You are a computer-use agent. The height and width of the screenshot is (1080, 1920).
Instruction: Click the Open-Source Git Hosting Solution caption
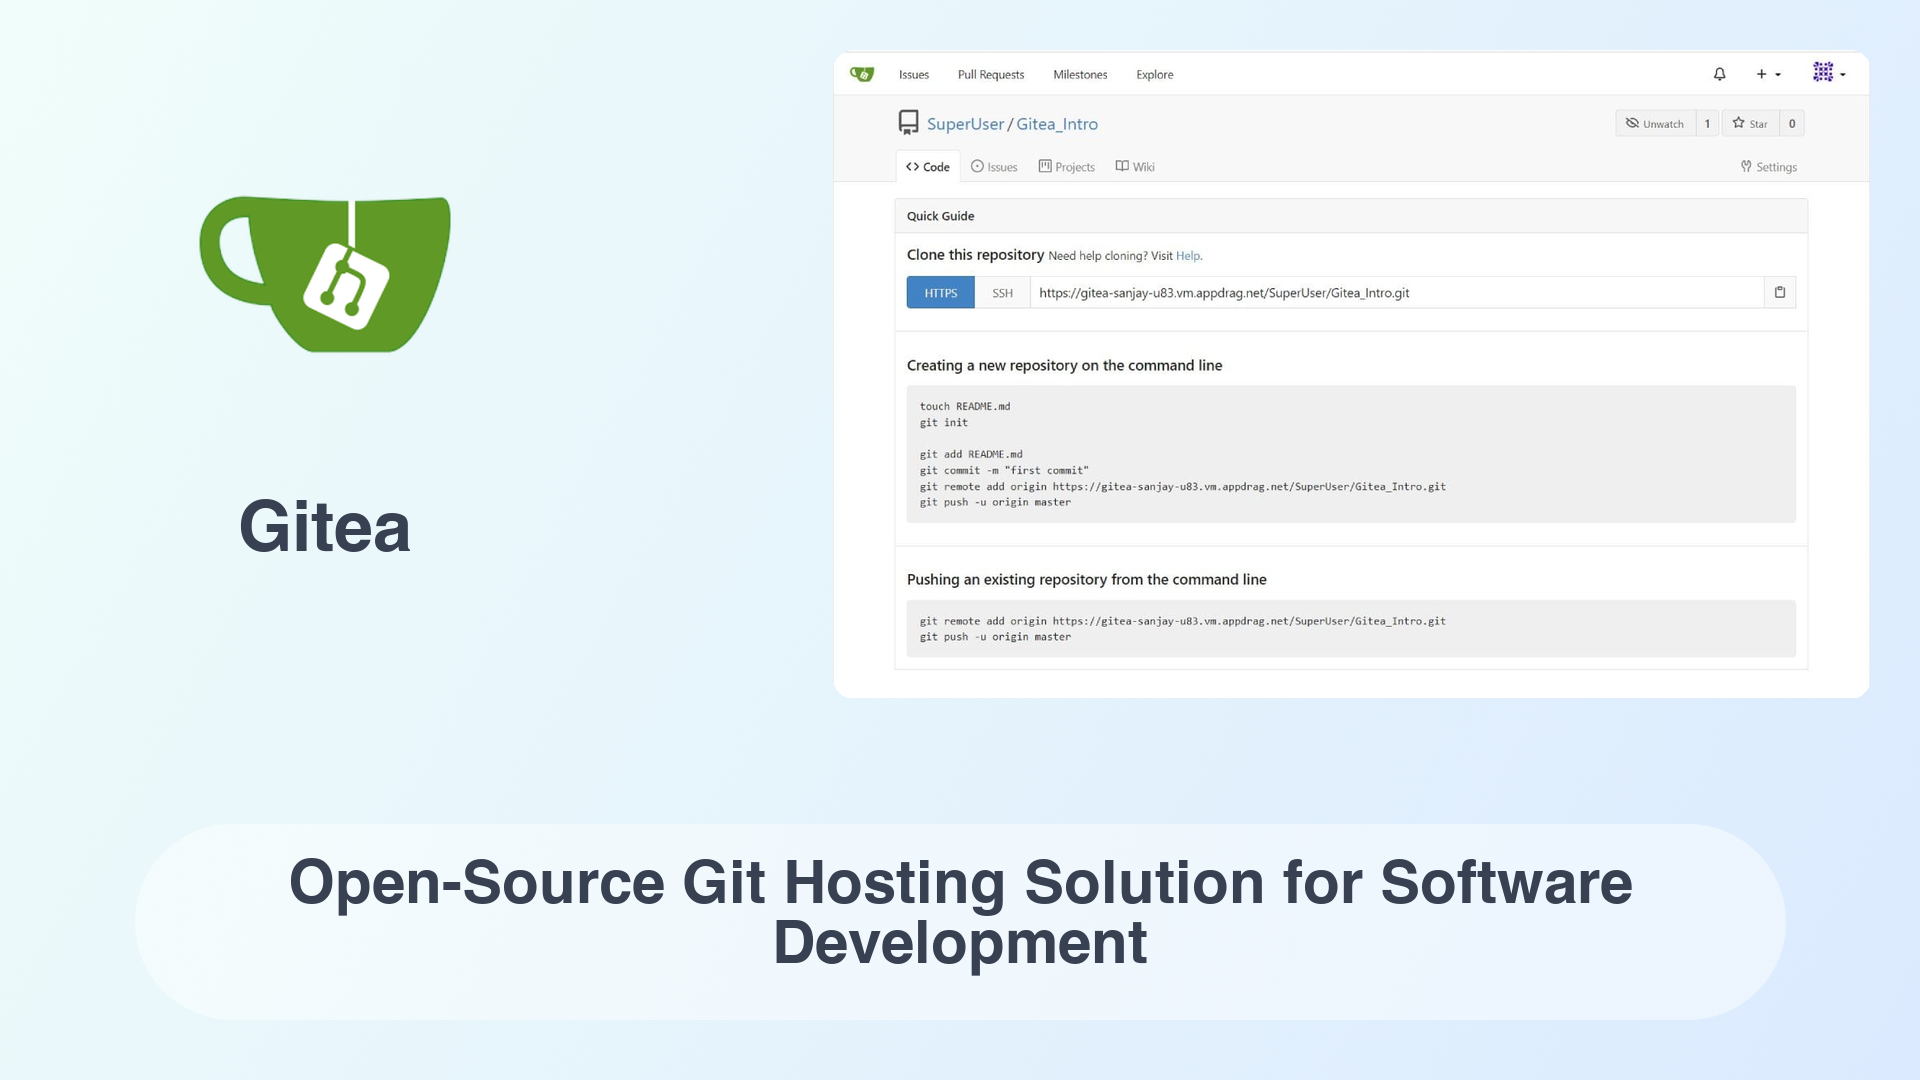(960, 912)
